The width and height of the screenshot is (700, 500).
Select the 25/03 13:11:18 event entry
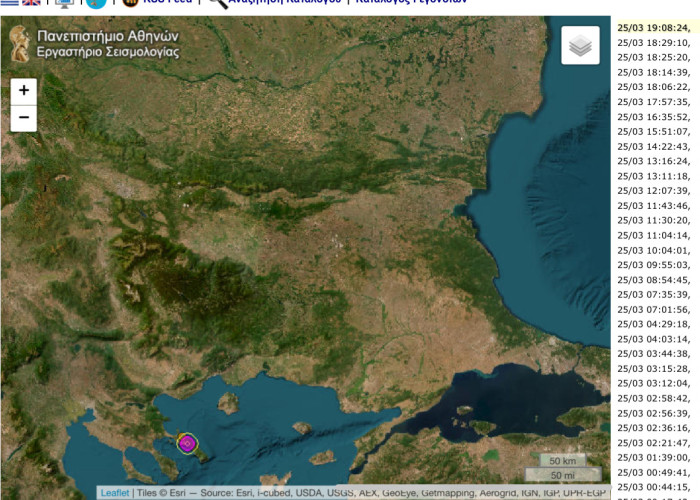tap(653, 176)
